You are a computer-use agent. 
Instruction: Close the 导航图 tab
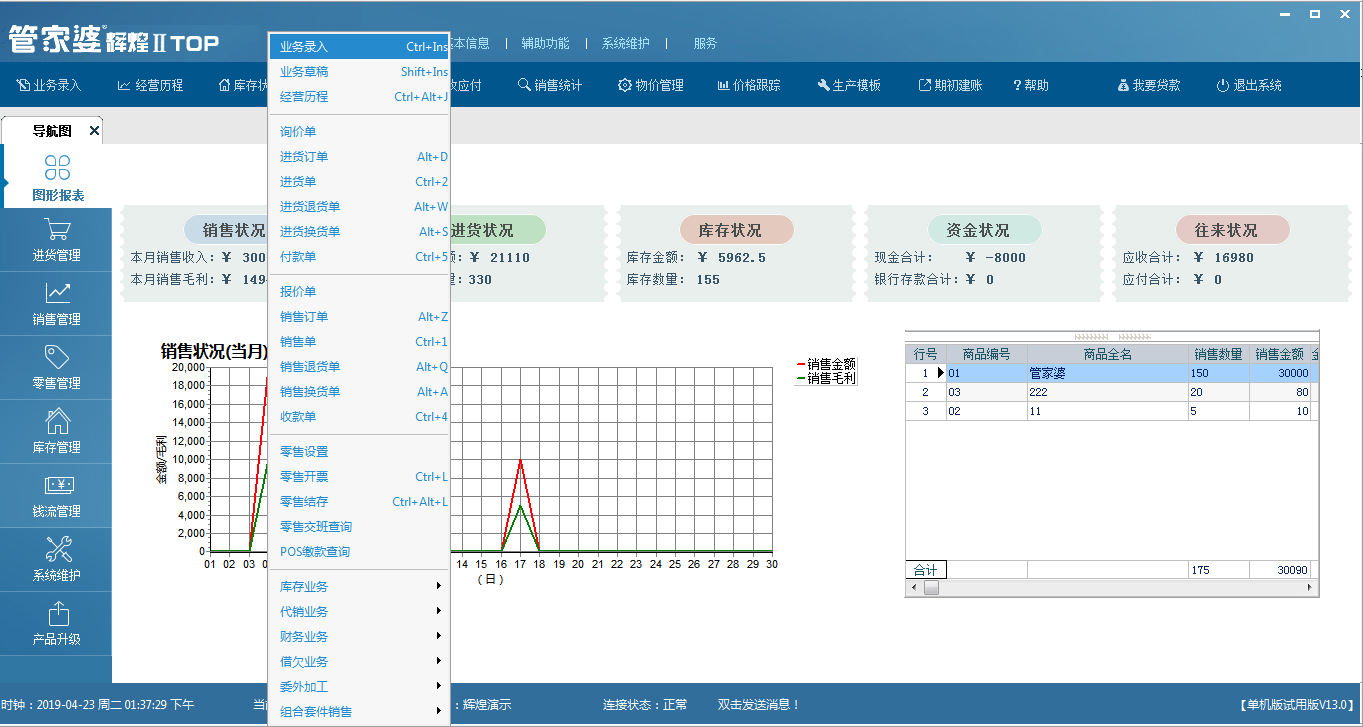(94, 131)
